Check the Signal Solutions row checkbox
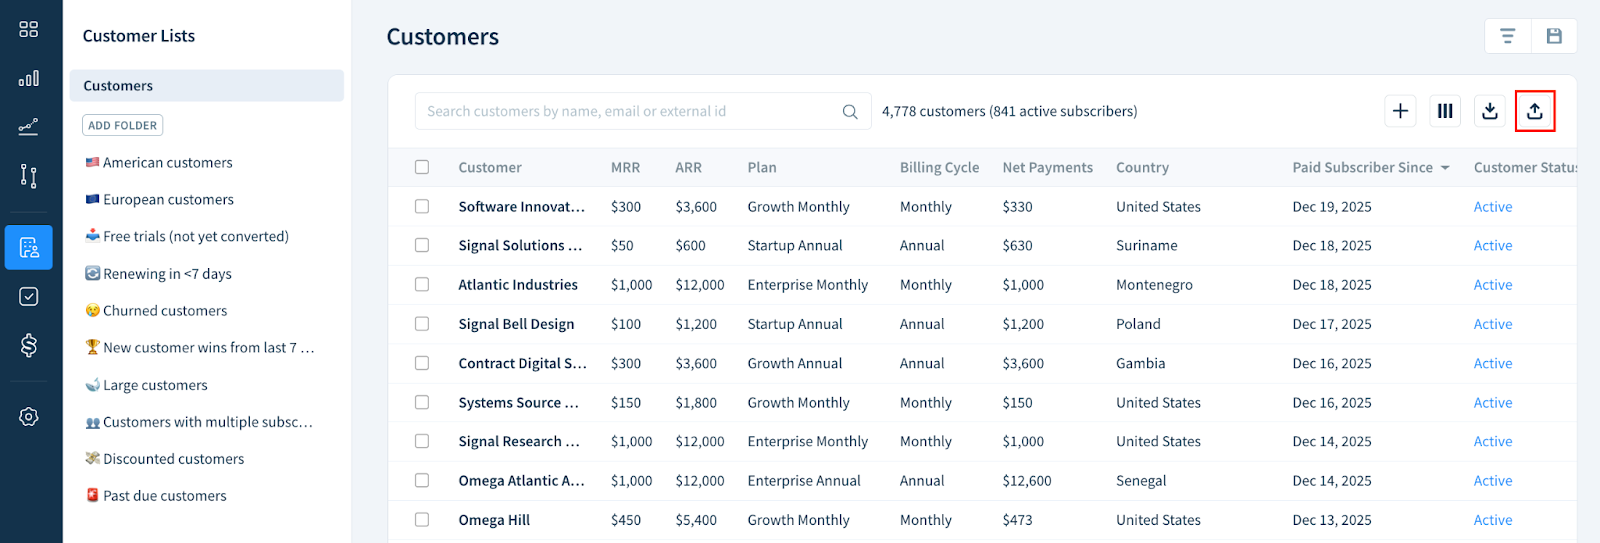 click(422, 245)
